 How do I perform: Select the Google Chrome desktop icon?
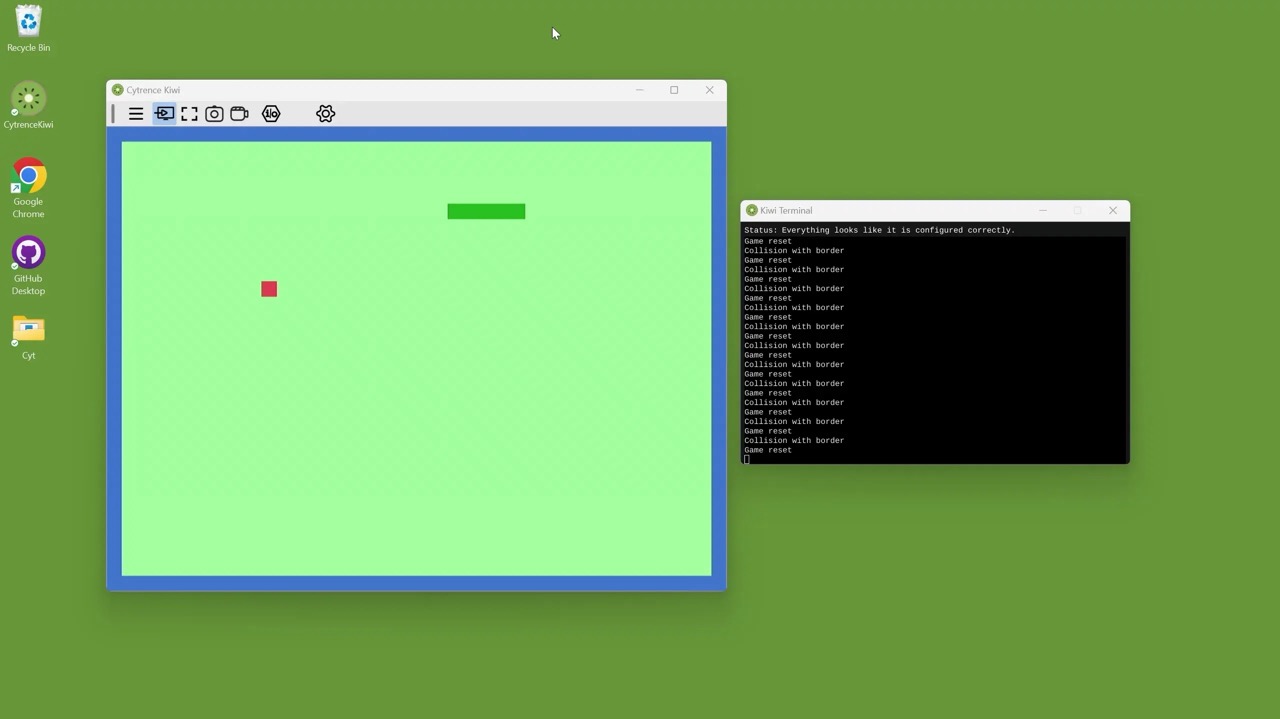(x=28, y=188)
